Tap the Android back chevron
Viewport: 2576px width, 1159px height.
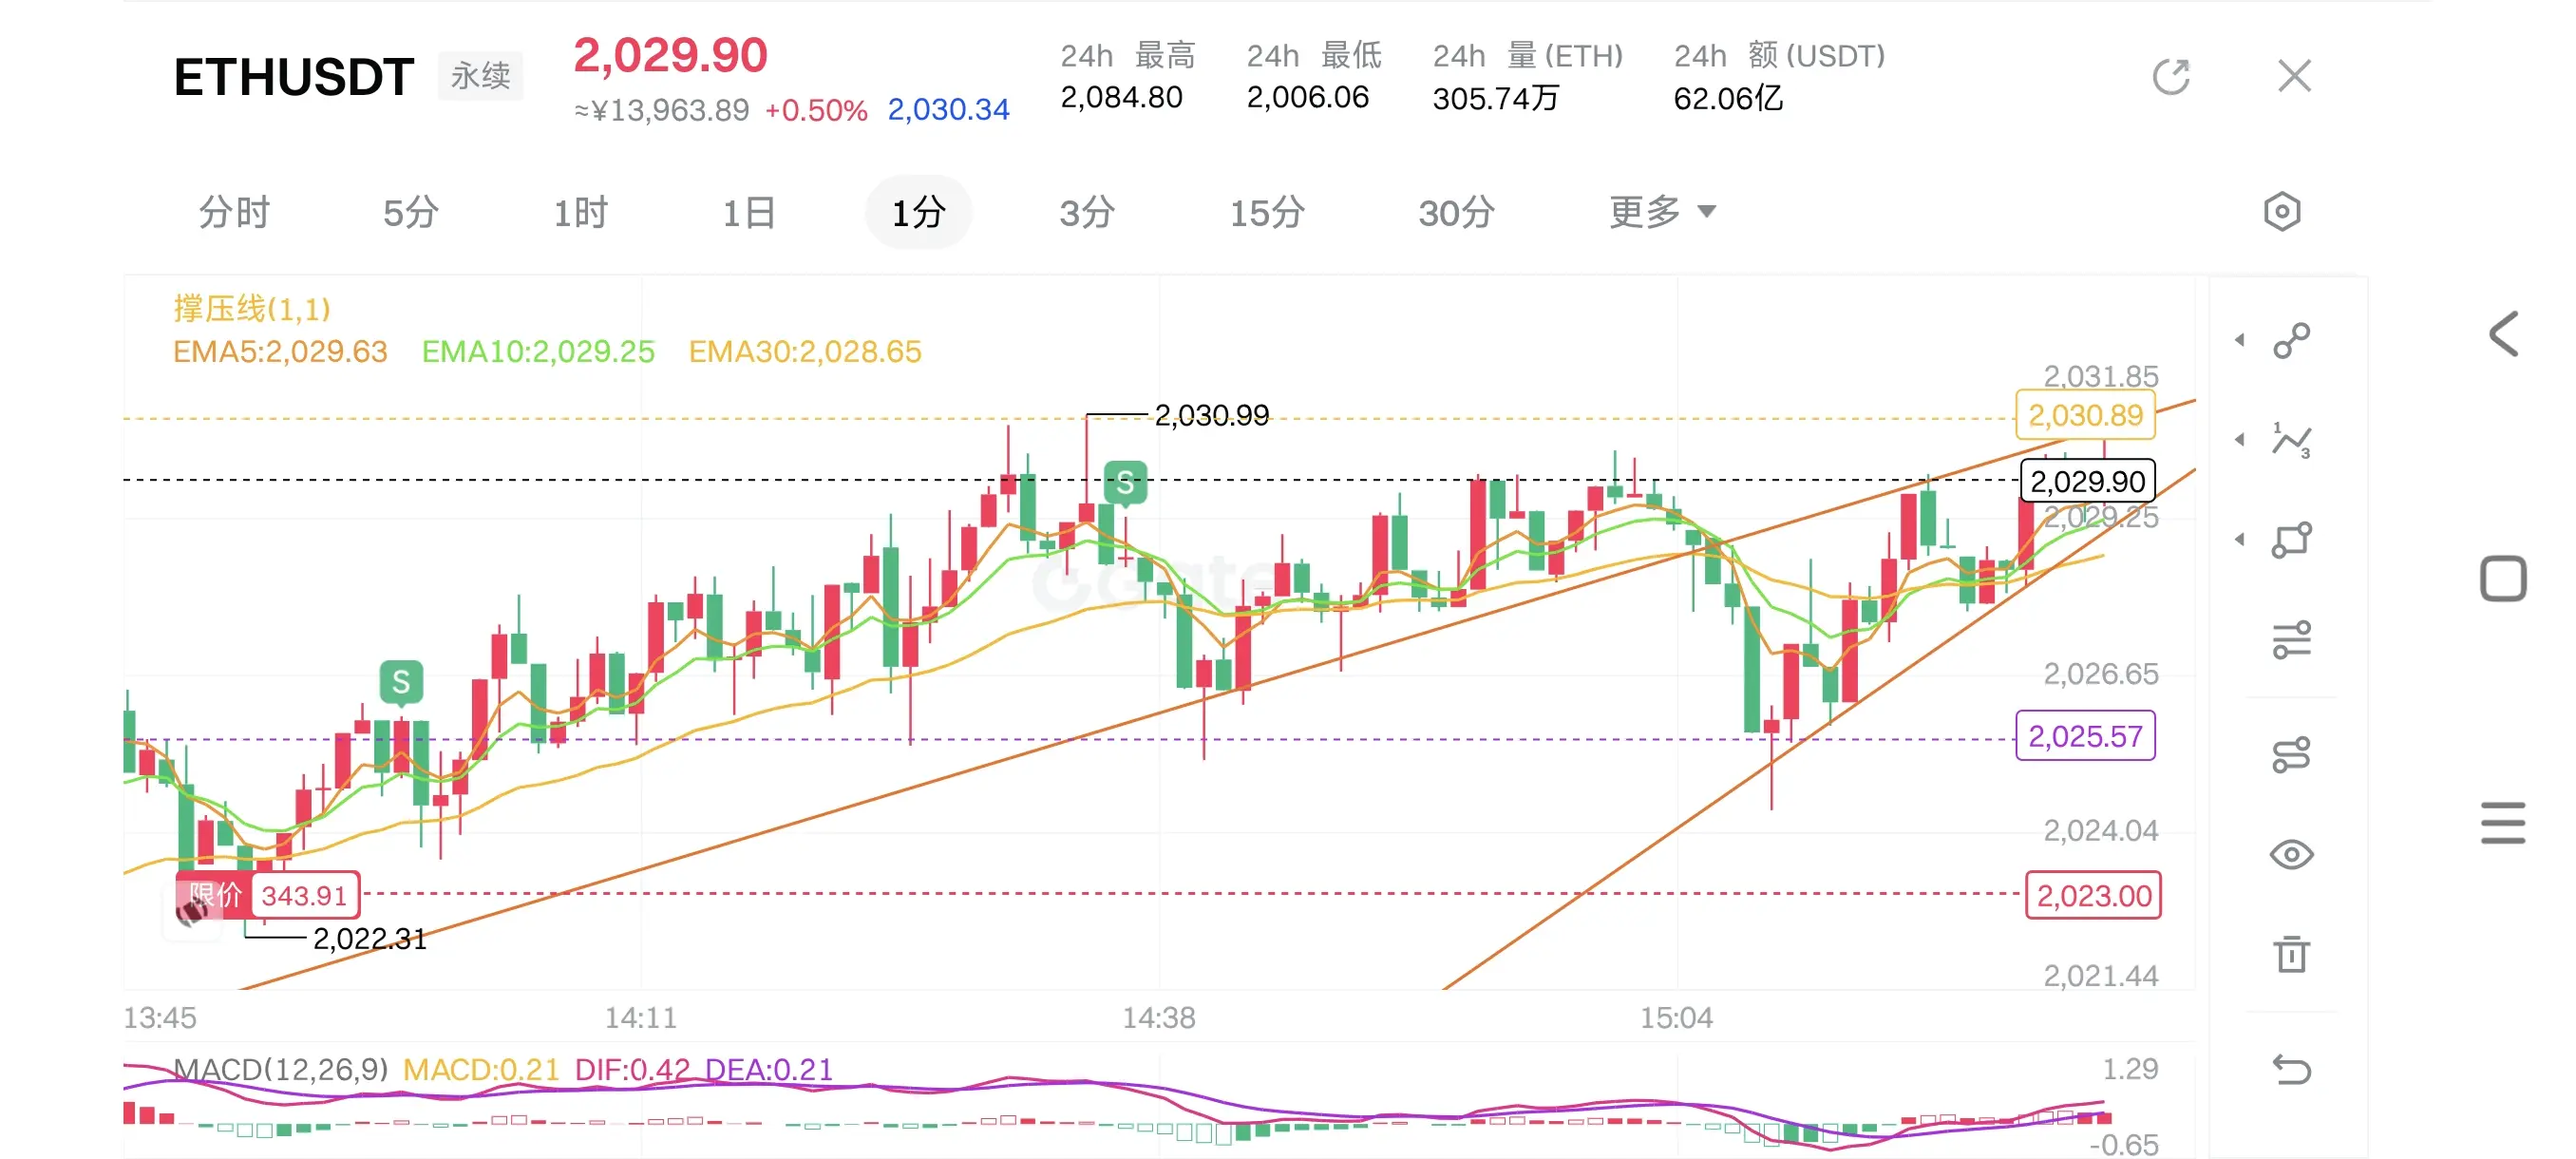pos(2503,334)
